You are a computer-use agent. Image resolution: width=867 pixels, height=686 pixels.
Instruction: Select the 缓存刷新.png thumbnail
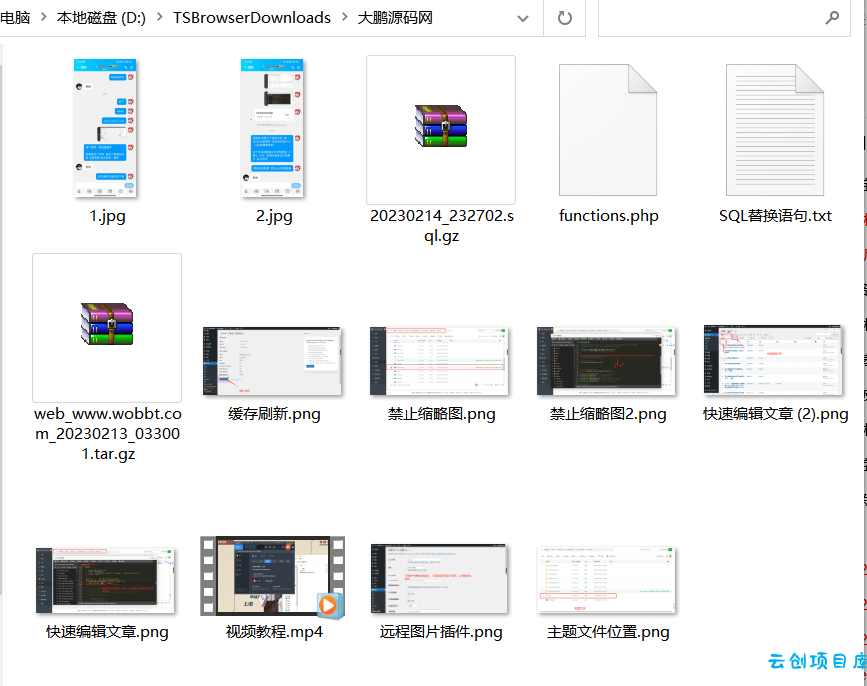[x=272, y=360]
